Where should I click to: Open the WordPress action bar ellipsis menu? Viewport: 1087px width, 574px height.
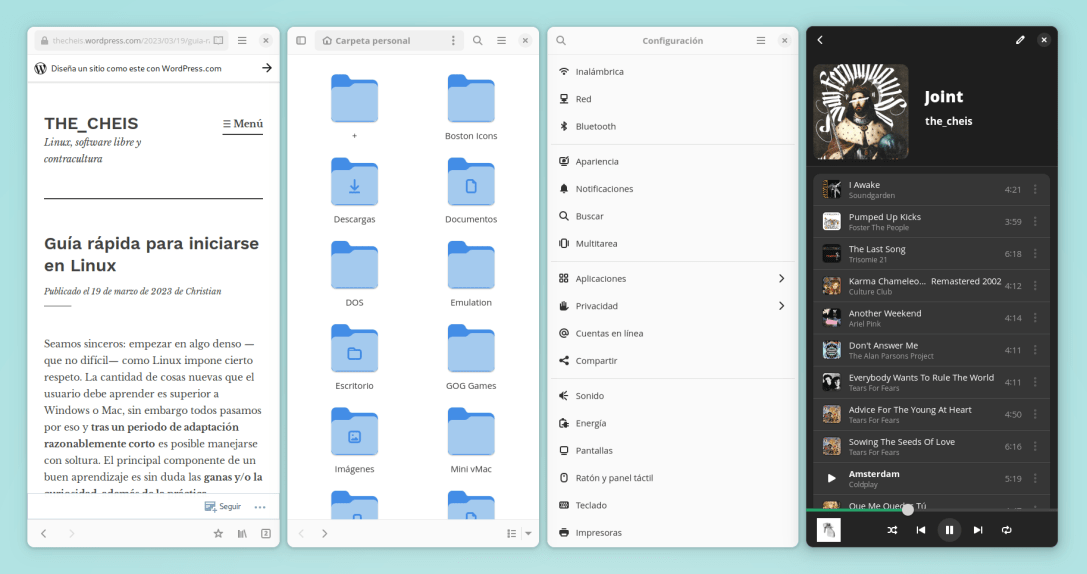260,507
